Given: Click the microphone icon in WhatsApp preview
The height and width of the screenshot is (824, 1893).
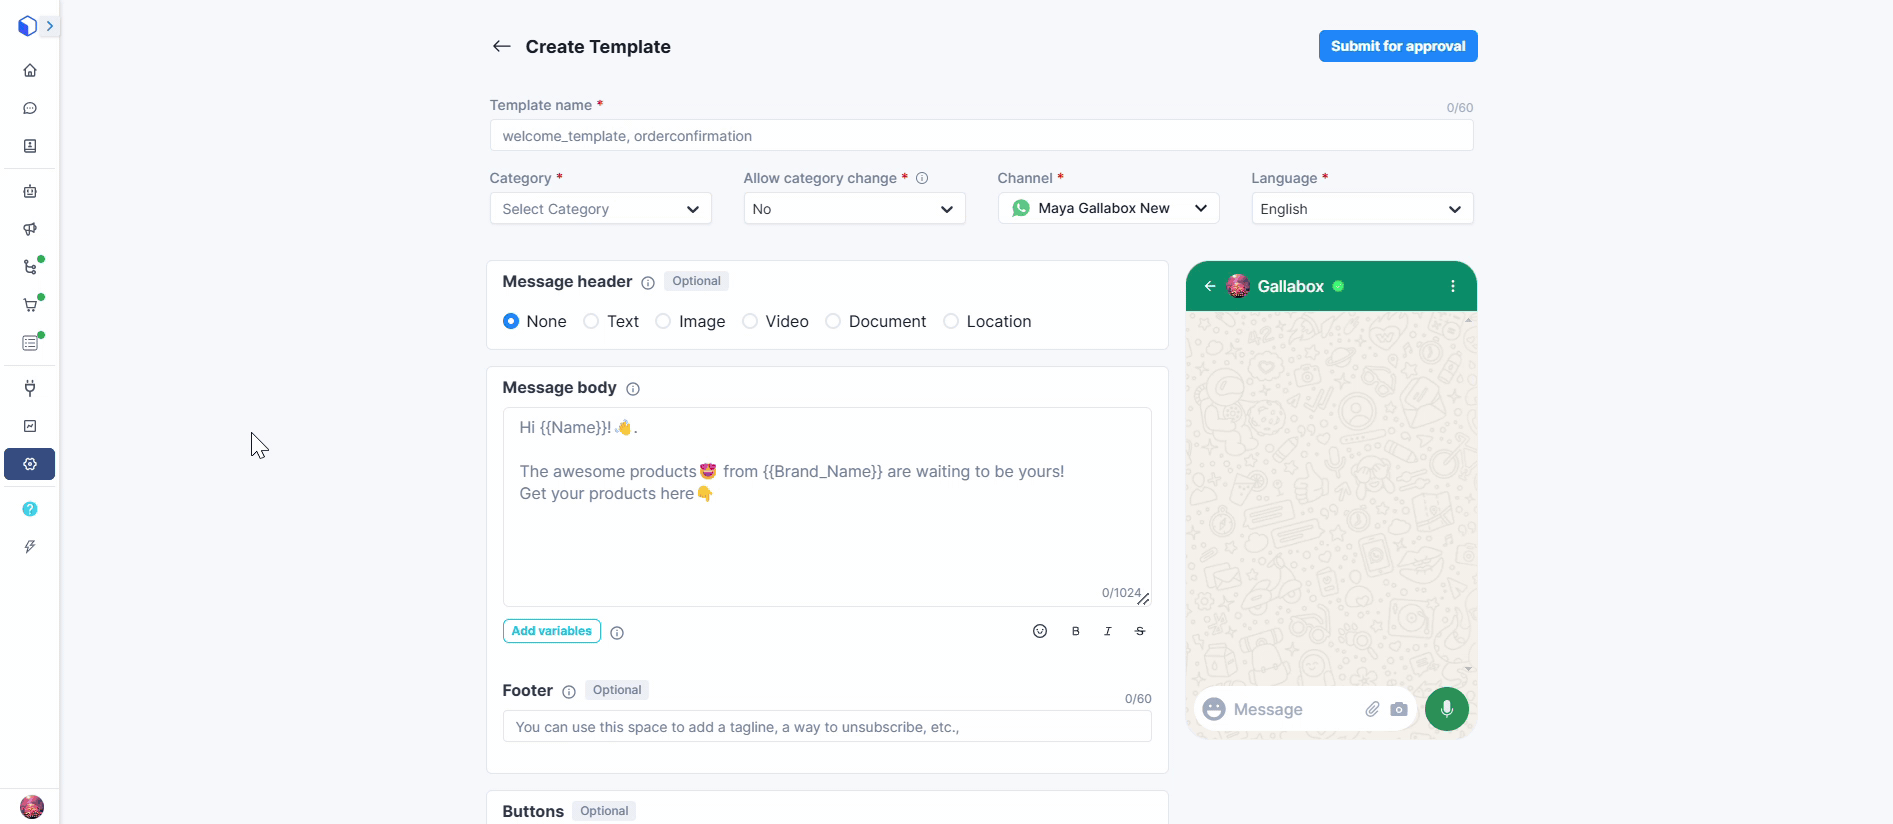Looking at the screenshot, I should pos(1446,709).
